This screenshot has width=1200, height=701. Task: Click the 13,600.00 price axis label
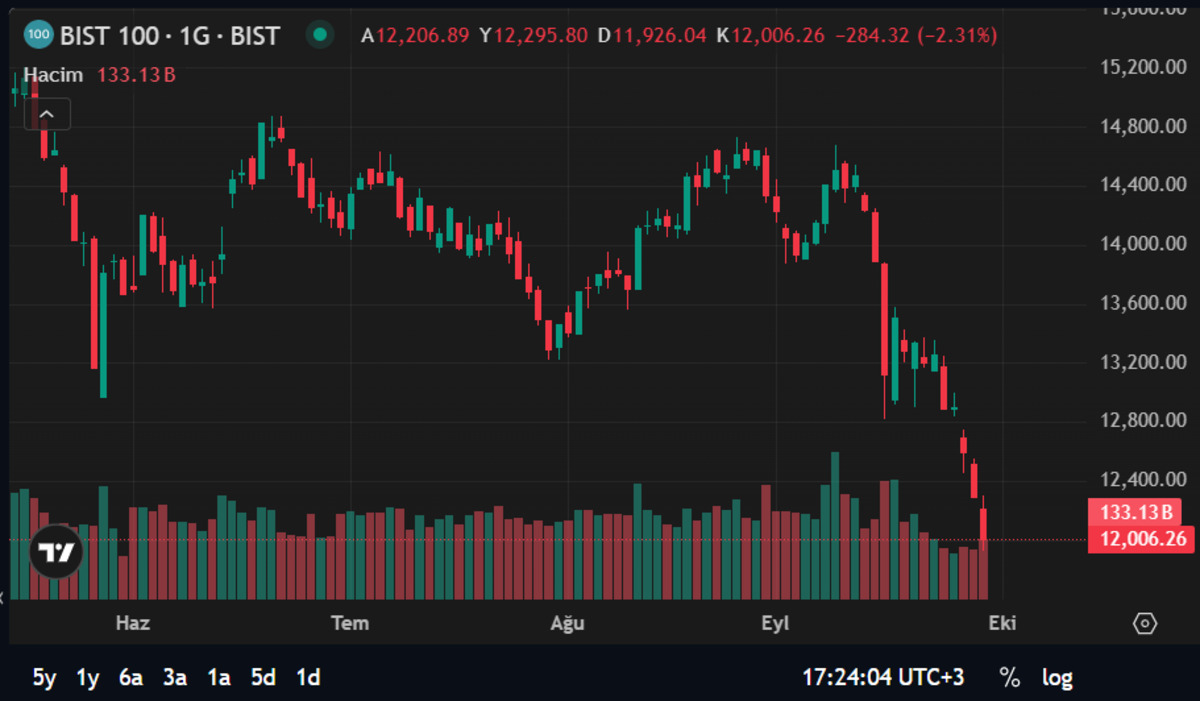pos(1142,303)
